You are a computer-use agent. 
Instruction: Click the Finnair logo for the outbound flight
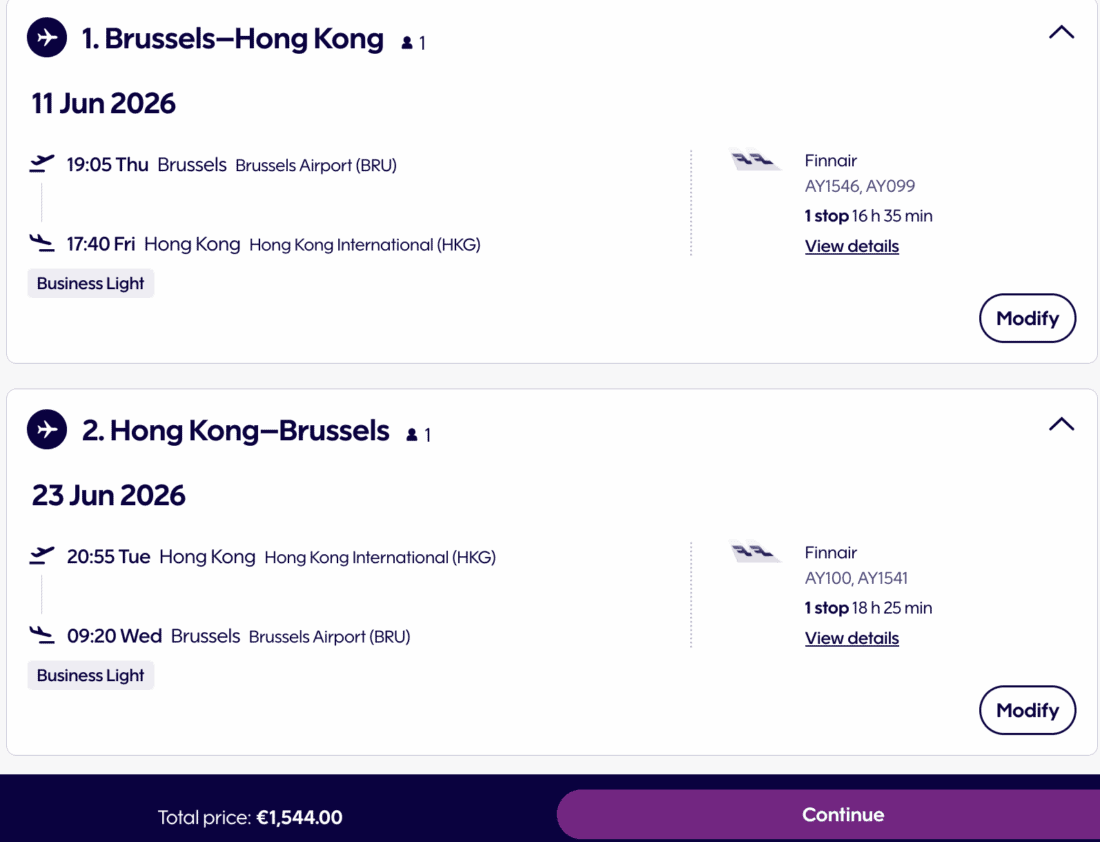click(x=755, y=160)
